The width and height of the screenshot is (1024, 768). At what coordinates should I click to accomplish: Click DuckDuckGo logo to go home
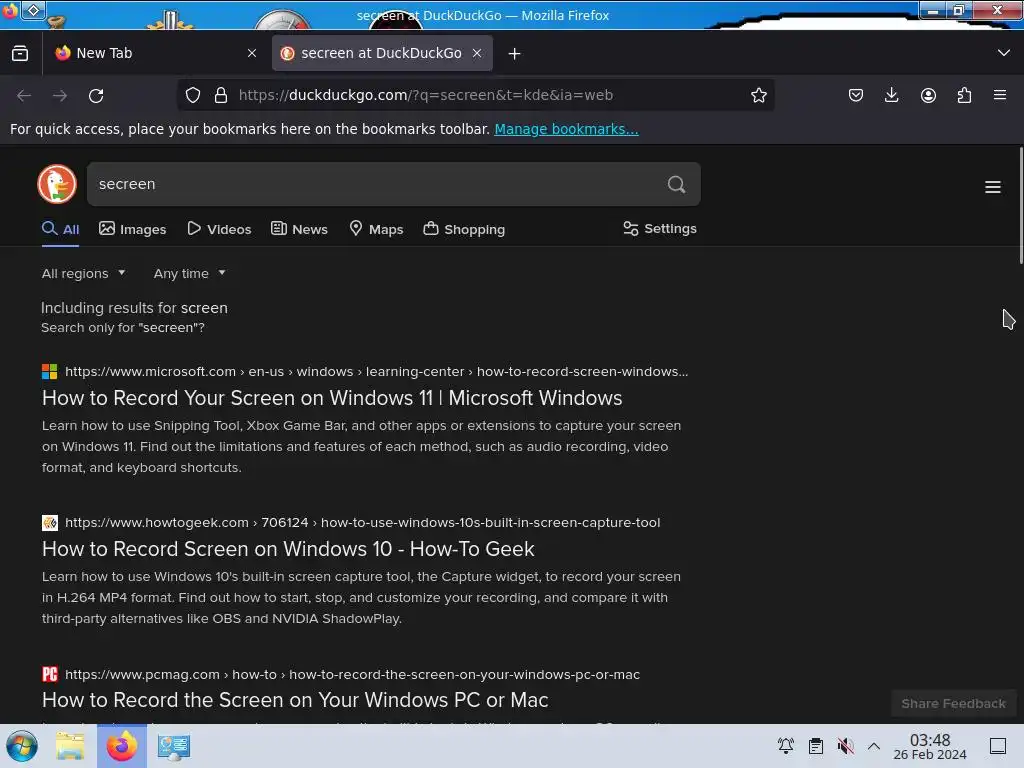(x=57, y=184)
